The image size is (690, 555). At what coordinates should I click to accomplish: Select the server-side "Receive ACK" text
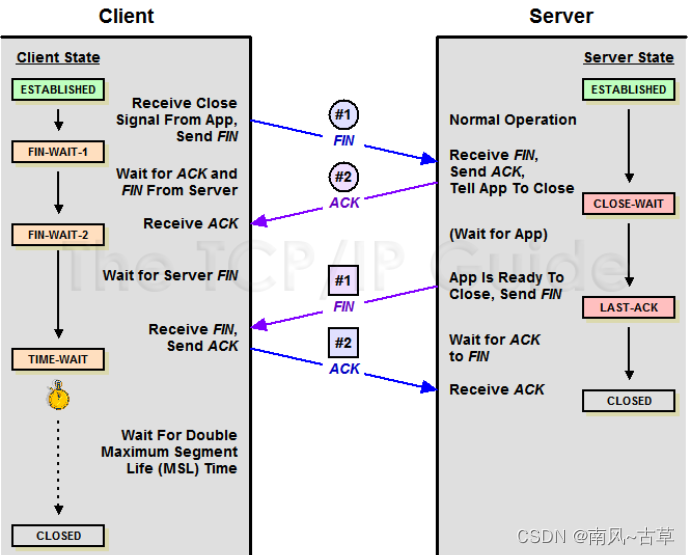click(497, 390)
